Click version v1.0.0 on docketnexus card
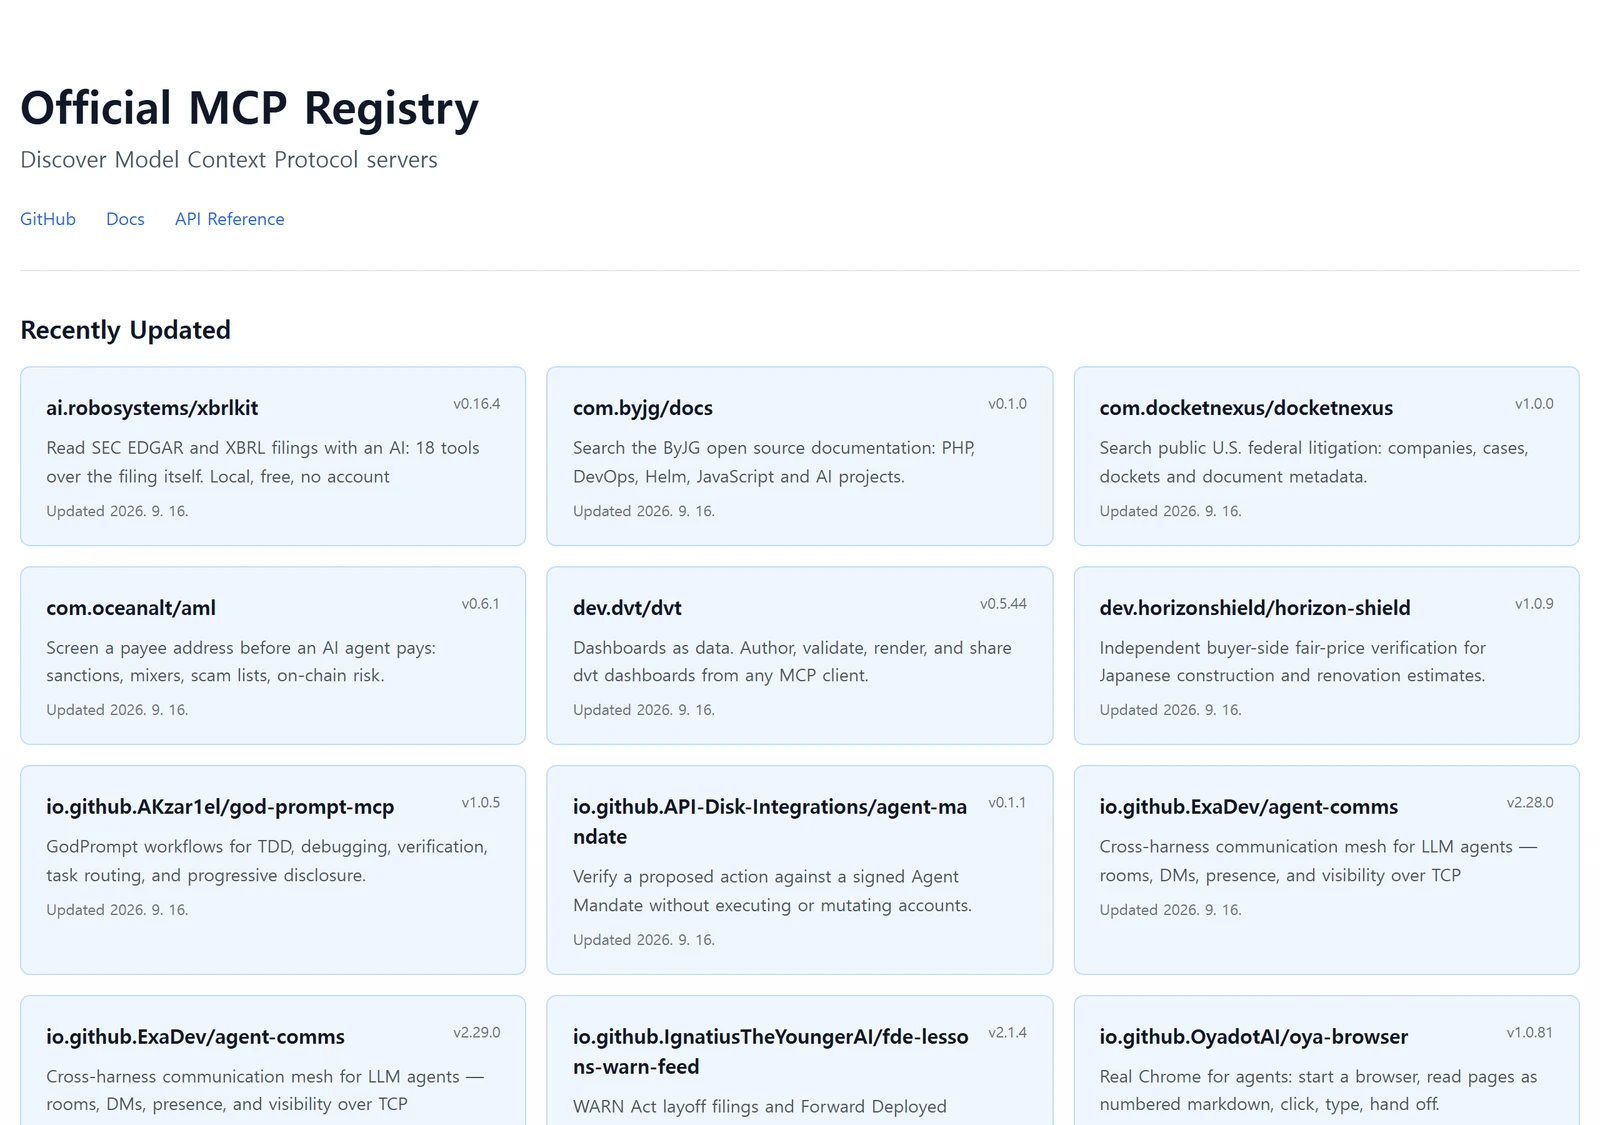Image resolution: width=1600 pixels, height=1125 pixels. 1534,404
